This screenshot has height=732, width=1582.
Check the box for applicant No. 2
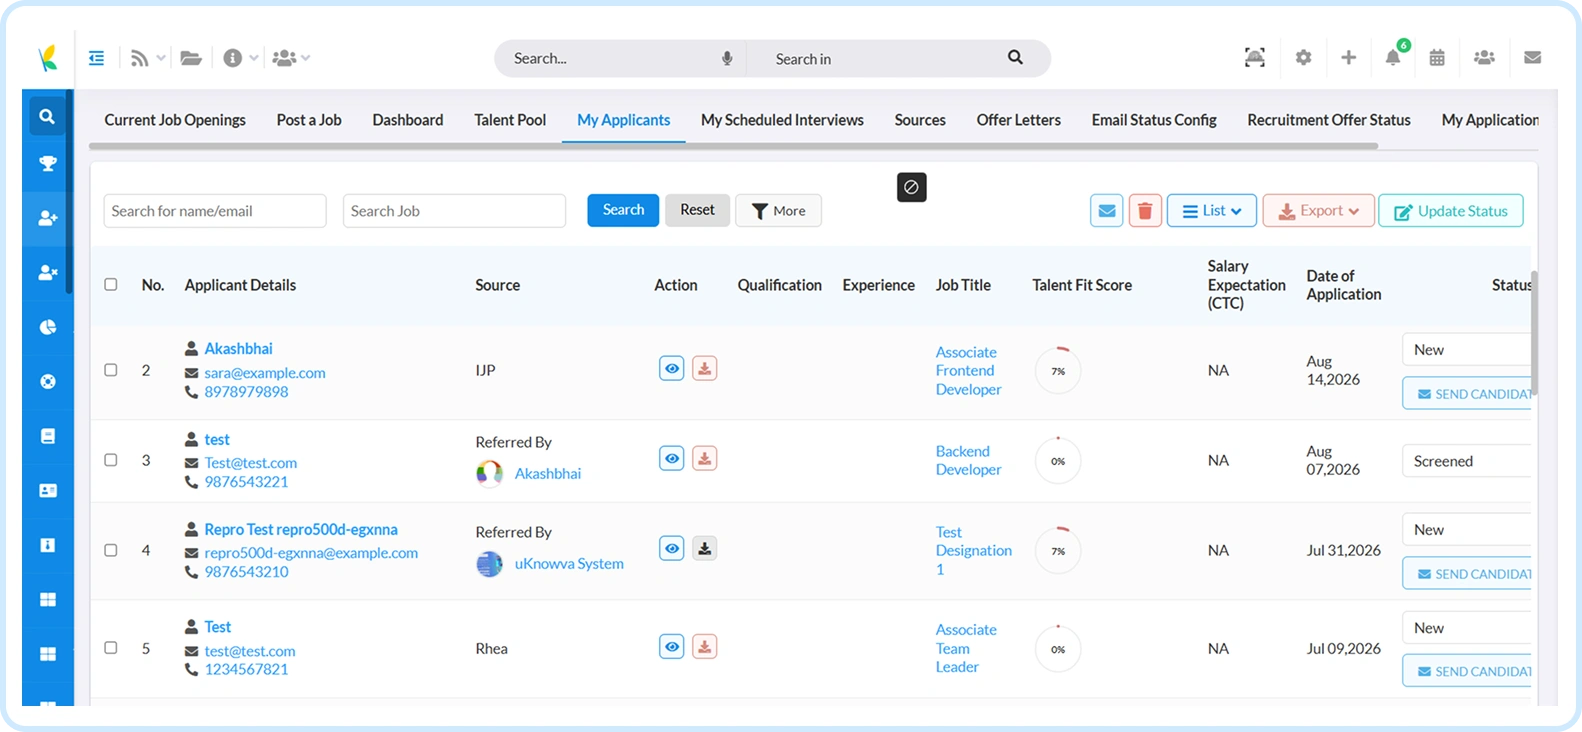[x=111, y=370]
